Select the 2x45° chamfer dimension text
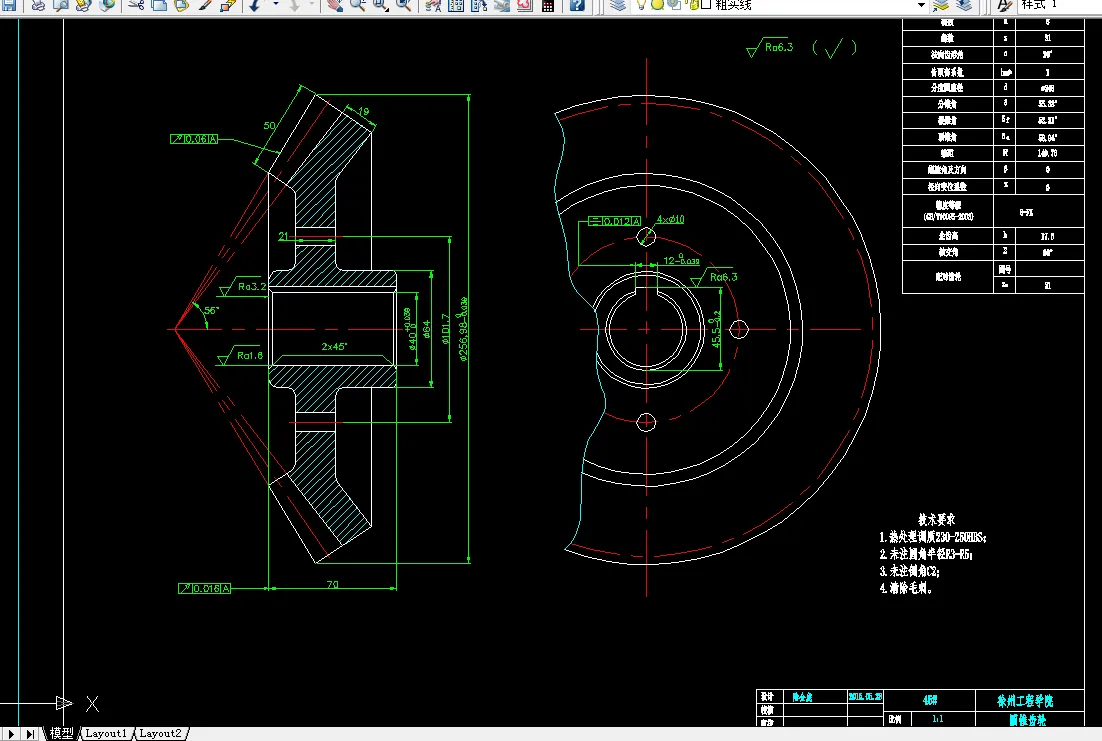The height and width of the screenshot is (741, 1102). (335, 347)
